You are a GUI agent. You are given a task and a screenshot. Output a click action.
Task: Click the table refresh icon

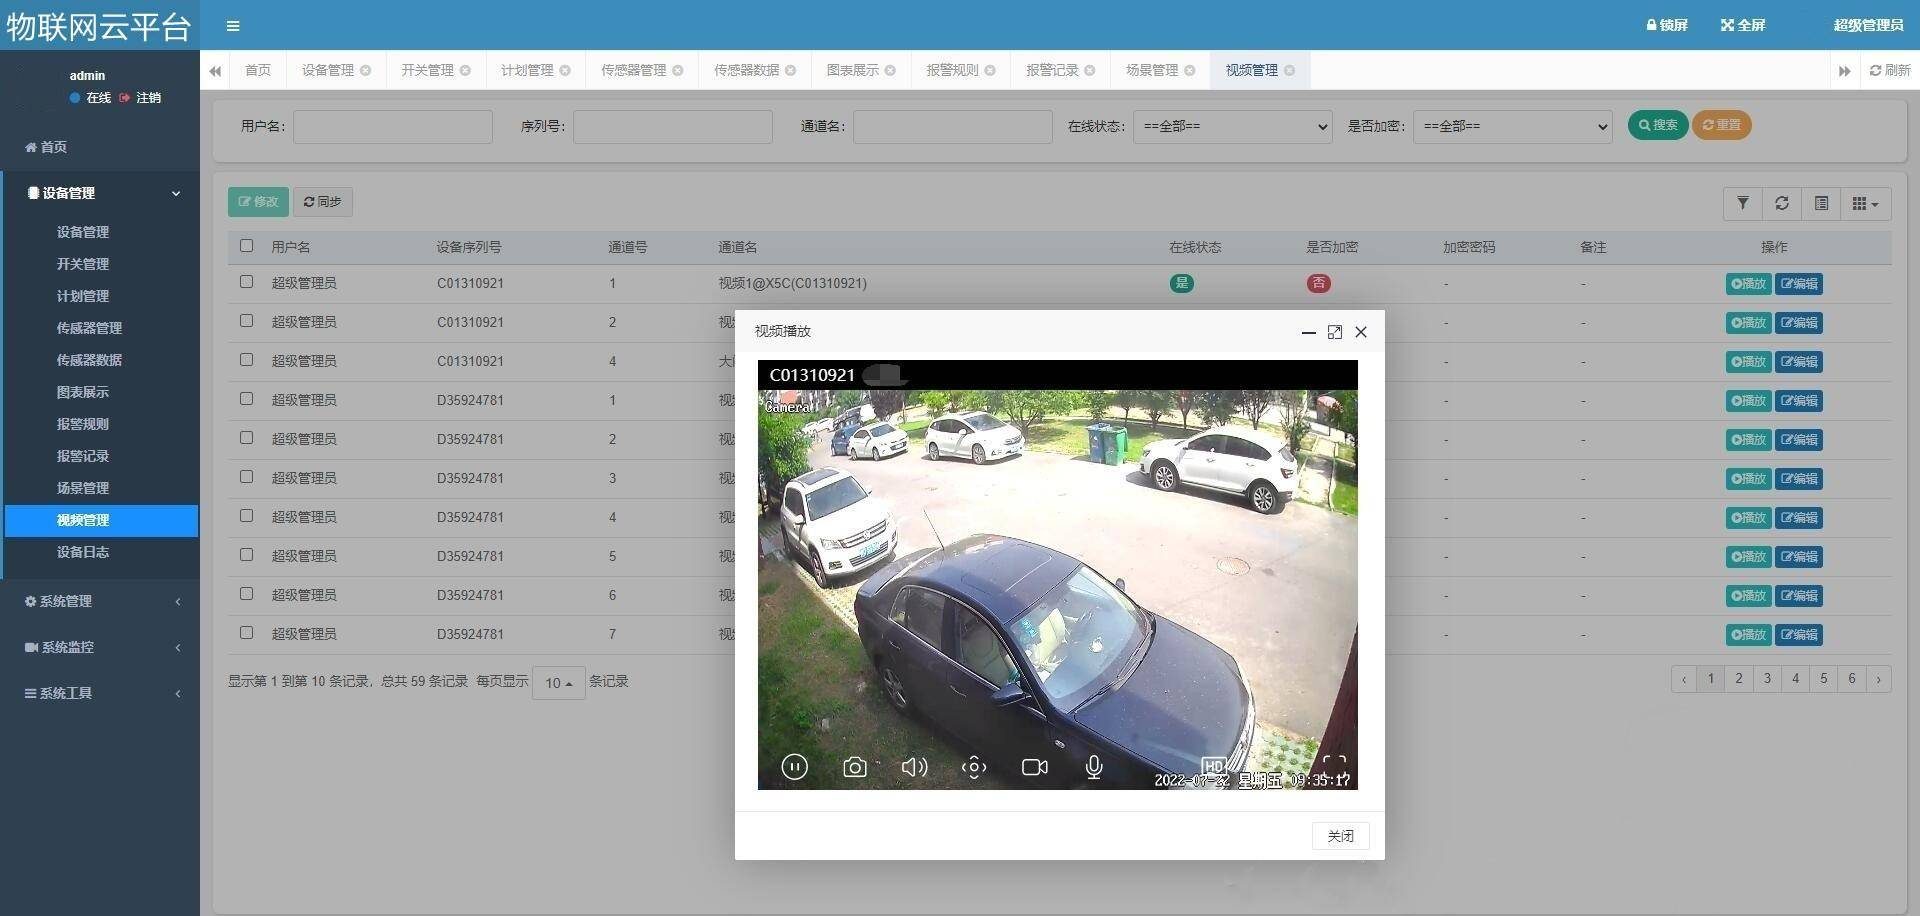[1782, 203]
